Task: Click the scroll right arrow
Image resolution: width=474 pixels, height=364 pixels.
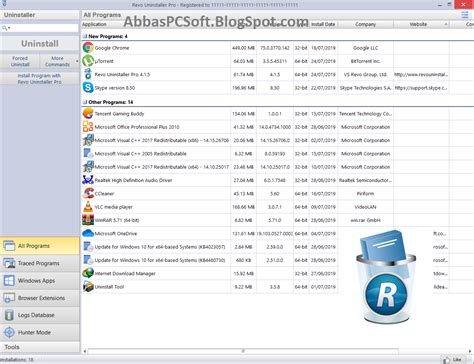Action: pyautogui.click(x=470, y=351)
